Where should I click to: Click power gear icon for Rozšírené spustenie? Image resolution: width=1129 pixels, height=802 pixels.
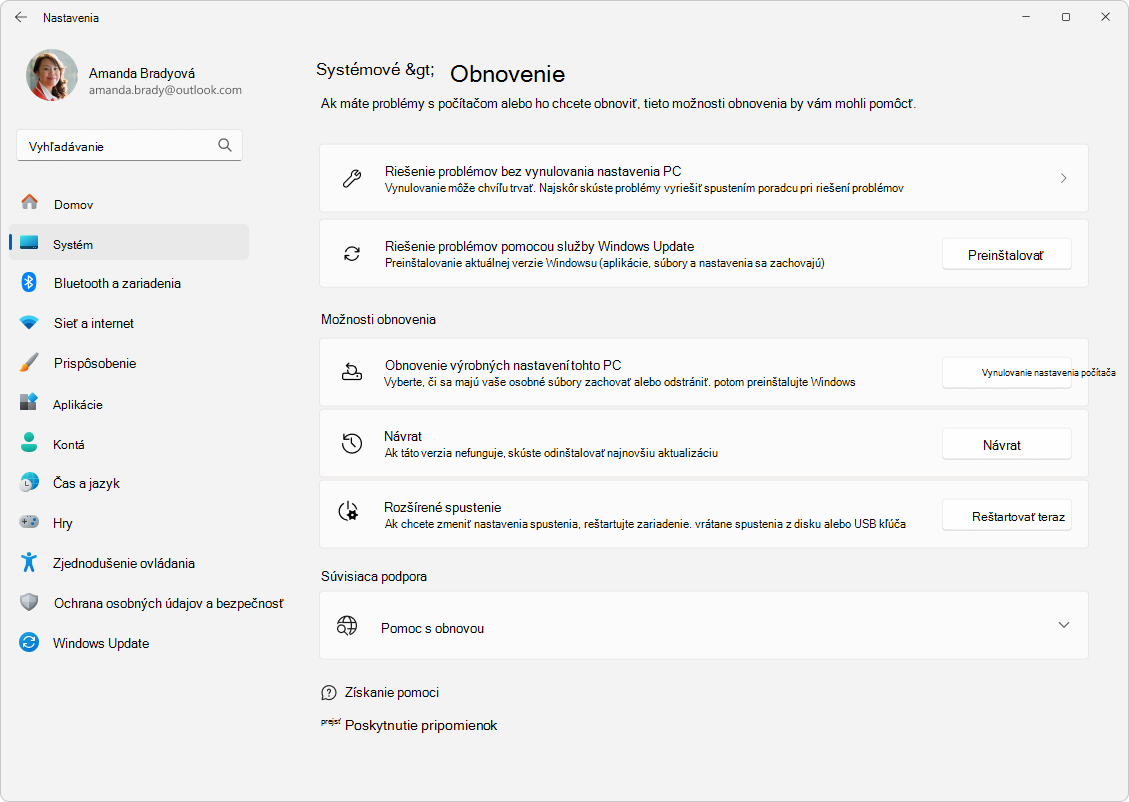click(x=348, y=511)
